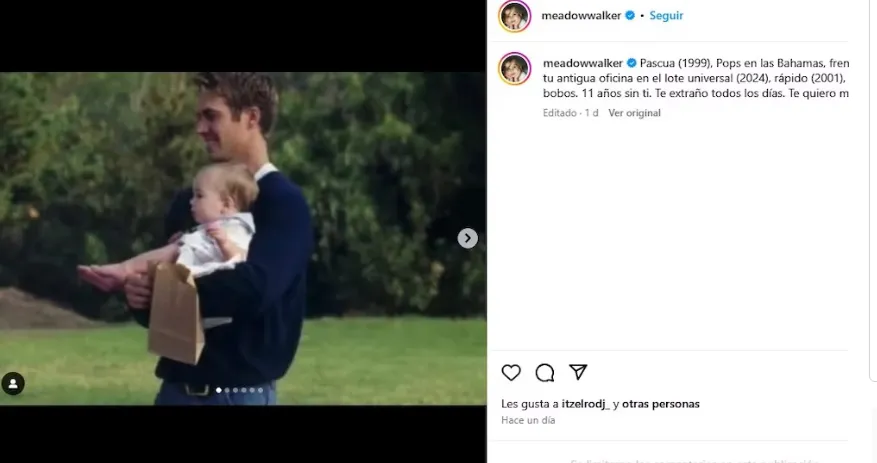Viewport: 877px width, 463px height.
Task: Open the caption's profile avatar
Action: pos(515,69)
